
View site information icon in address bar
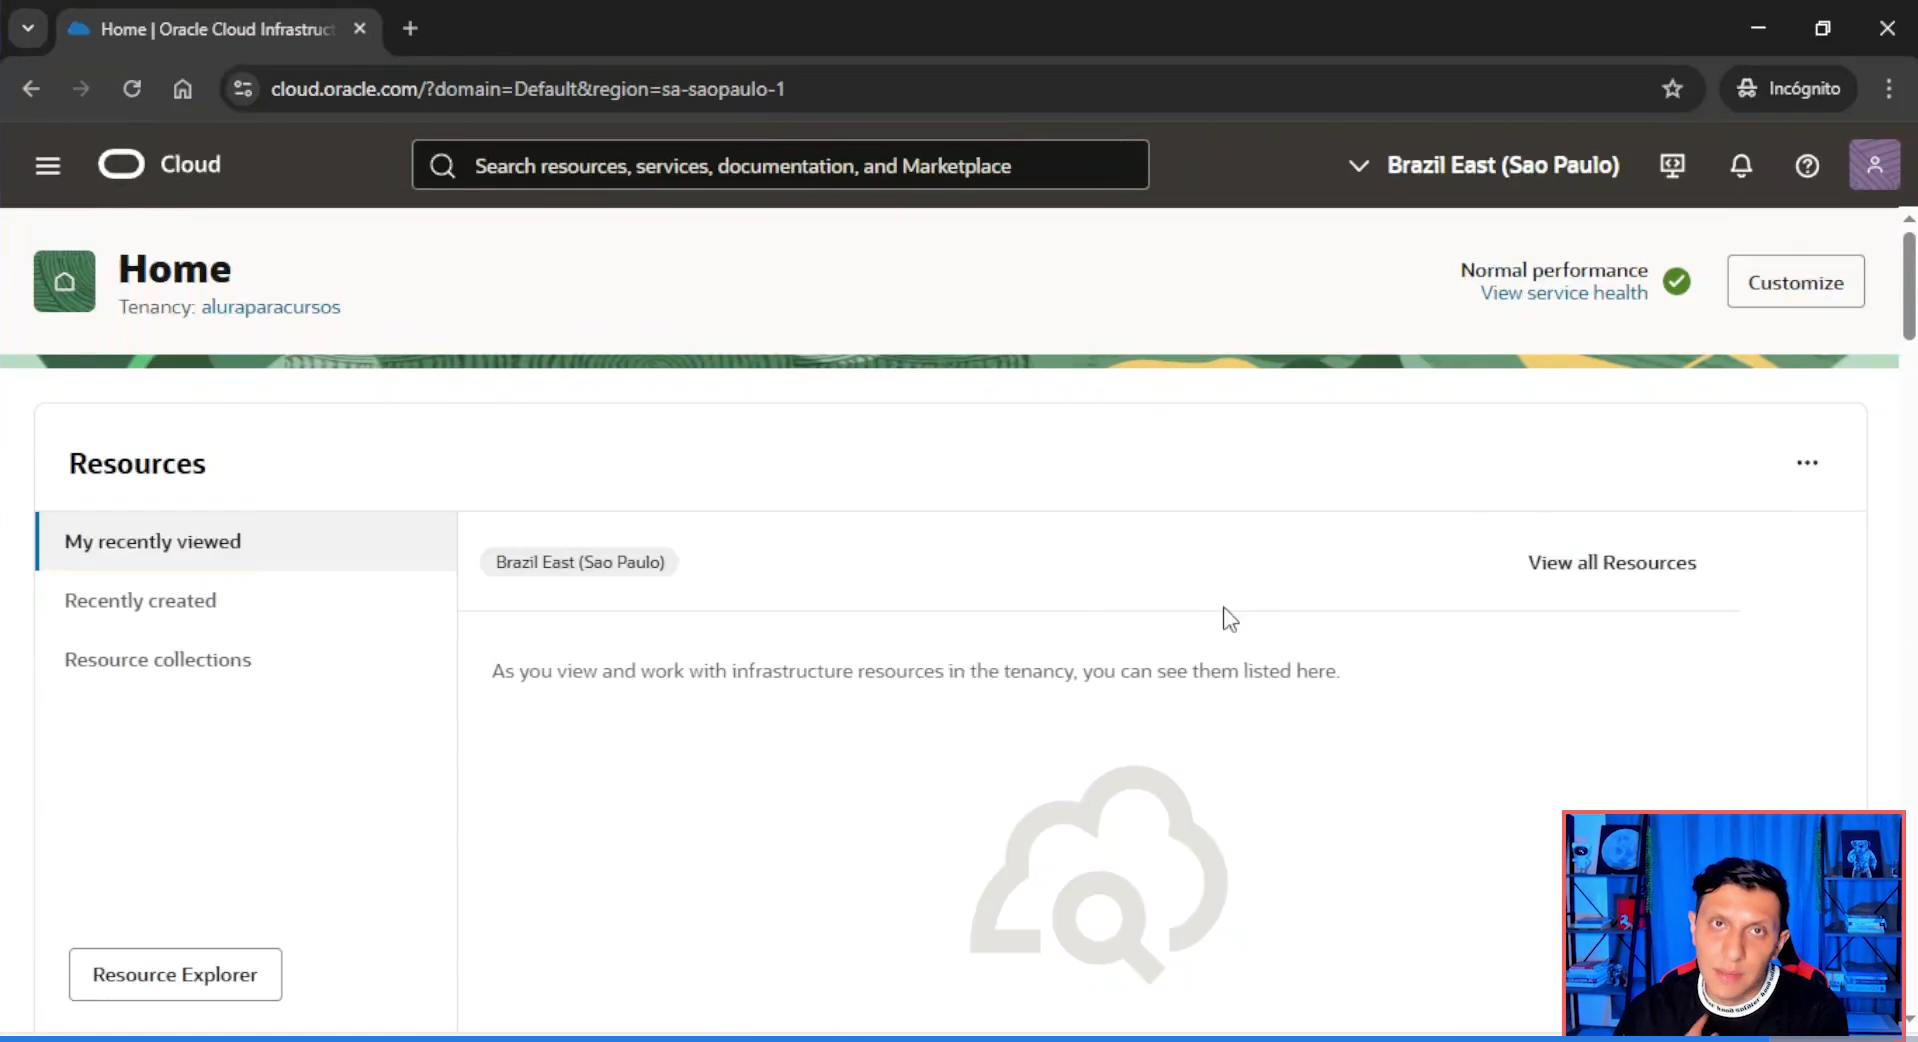pyautogui.click(x=243, y=89)
